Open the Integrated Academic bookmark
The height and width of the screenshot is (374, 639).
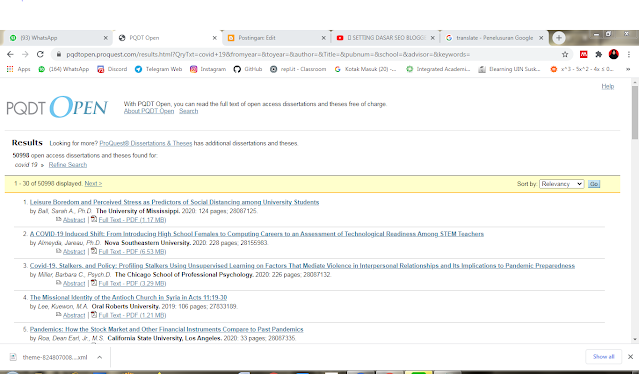coord(438,69)
